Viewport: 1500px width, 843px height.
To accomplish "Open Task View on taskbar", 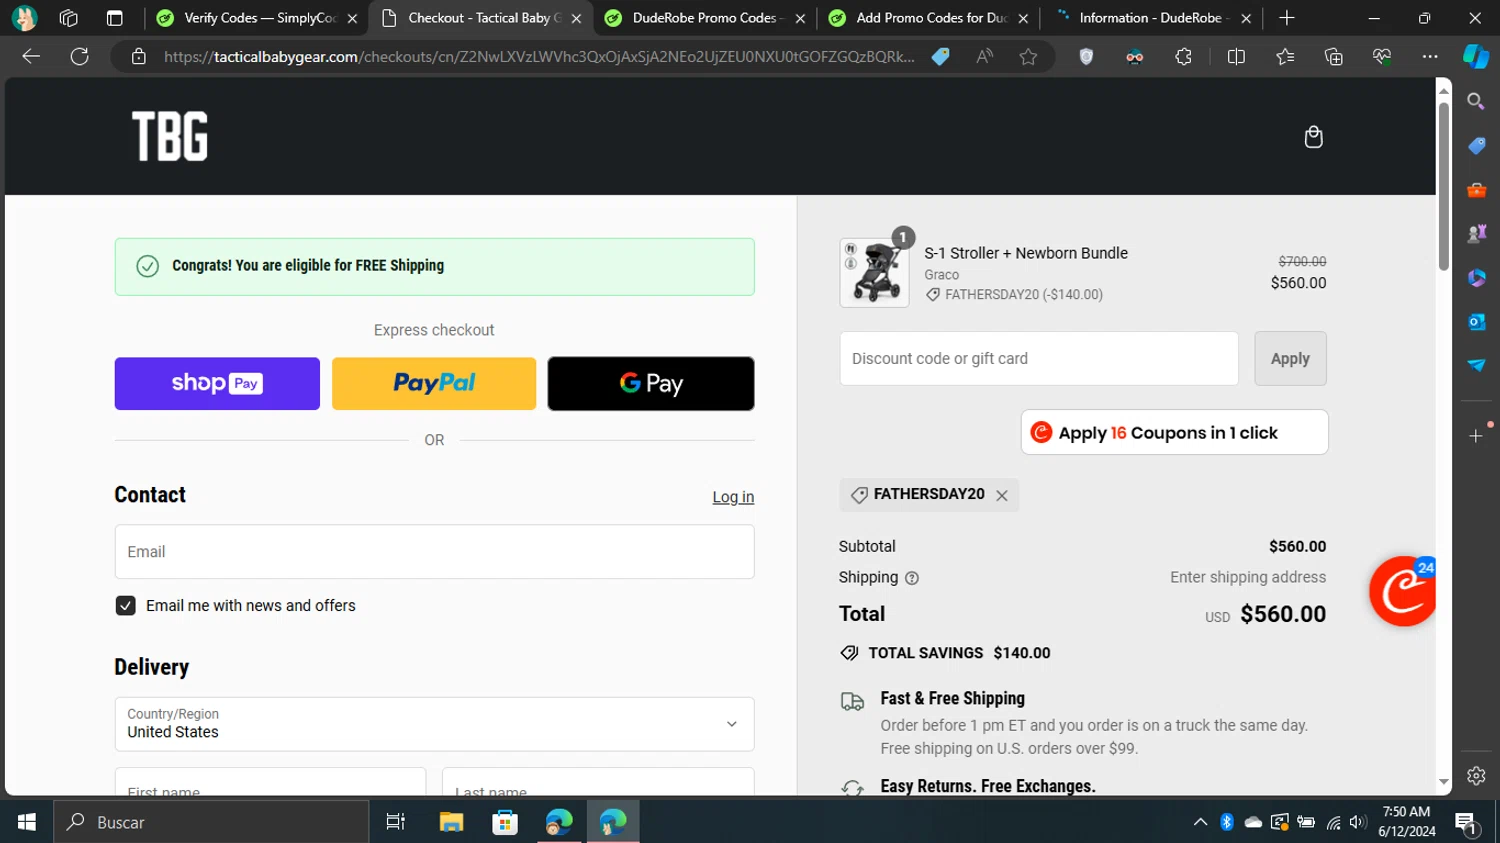I will 396,822.
